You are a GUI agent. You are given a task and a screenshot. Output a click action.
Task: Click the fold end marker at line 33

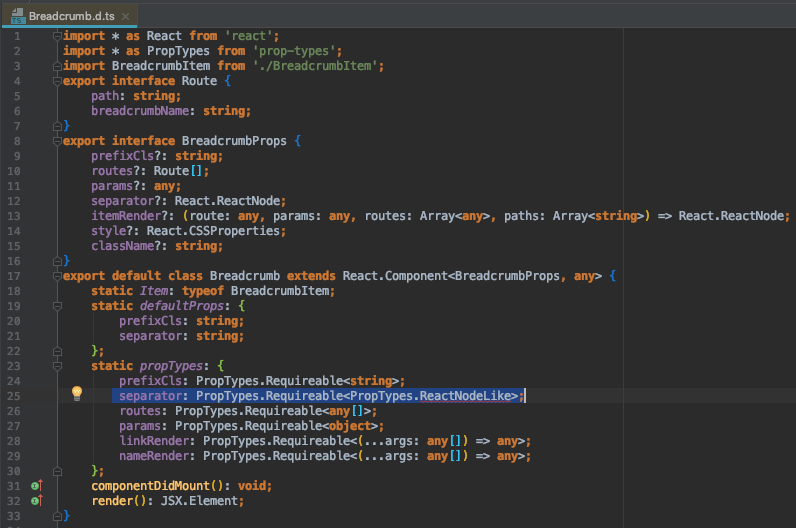(x=57, y=516)
